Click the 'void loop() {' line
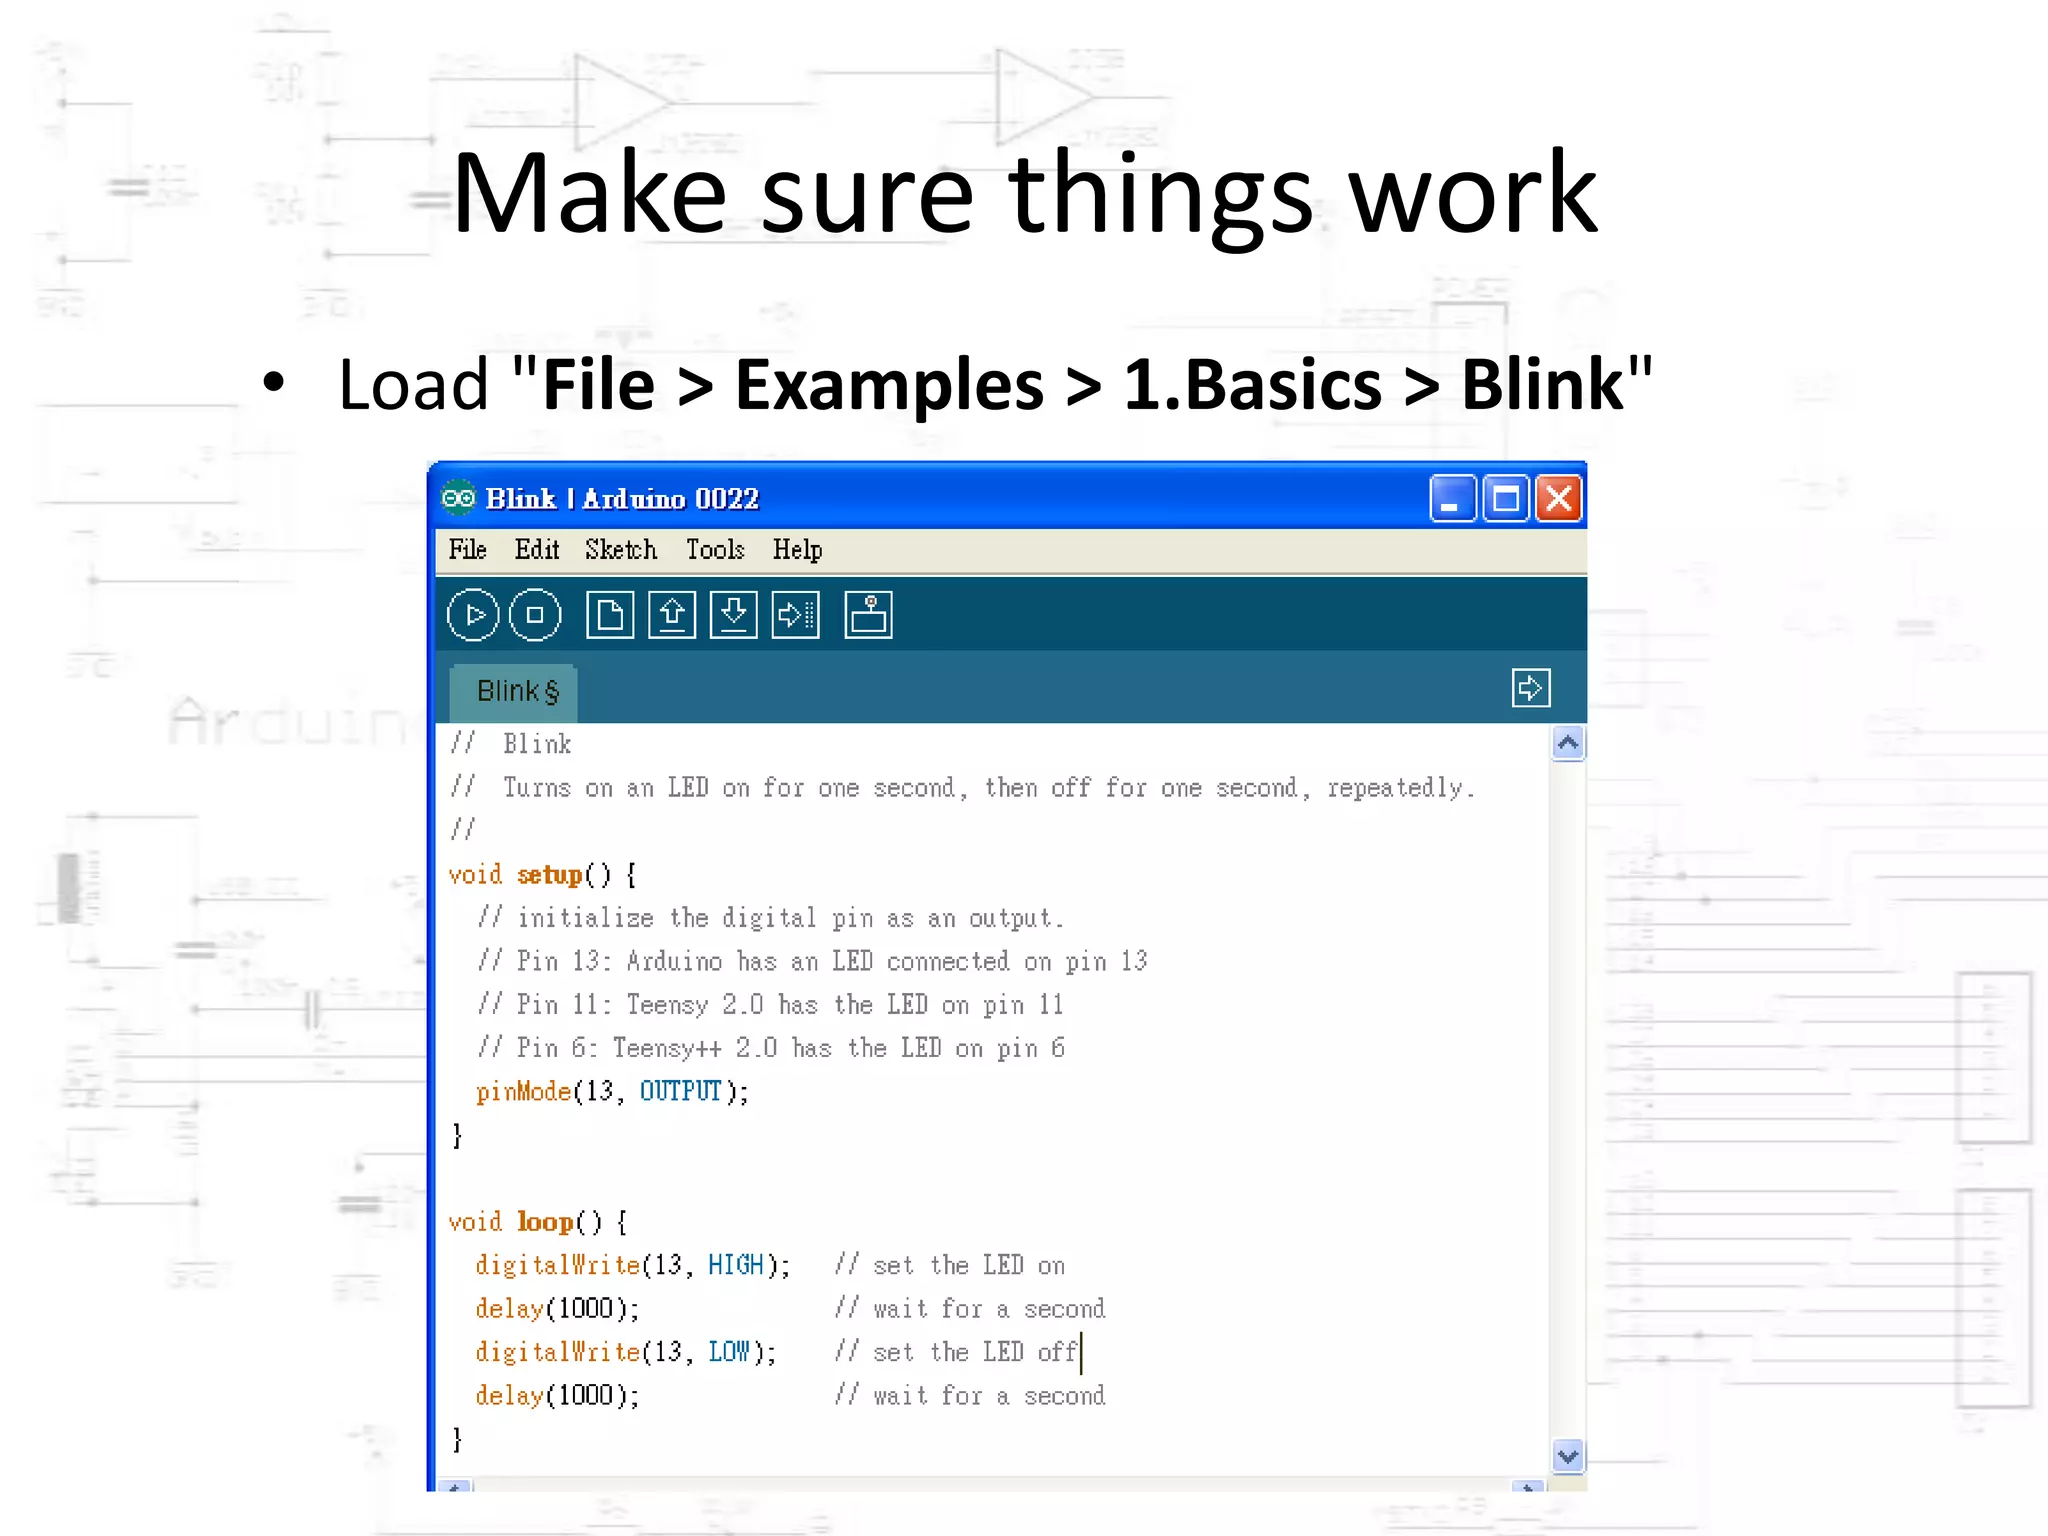 (538, 1222)
